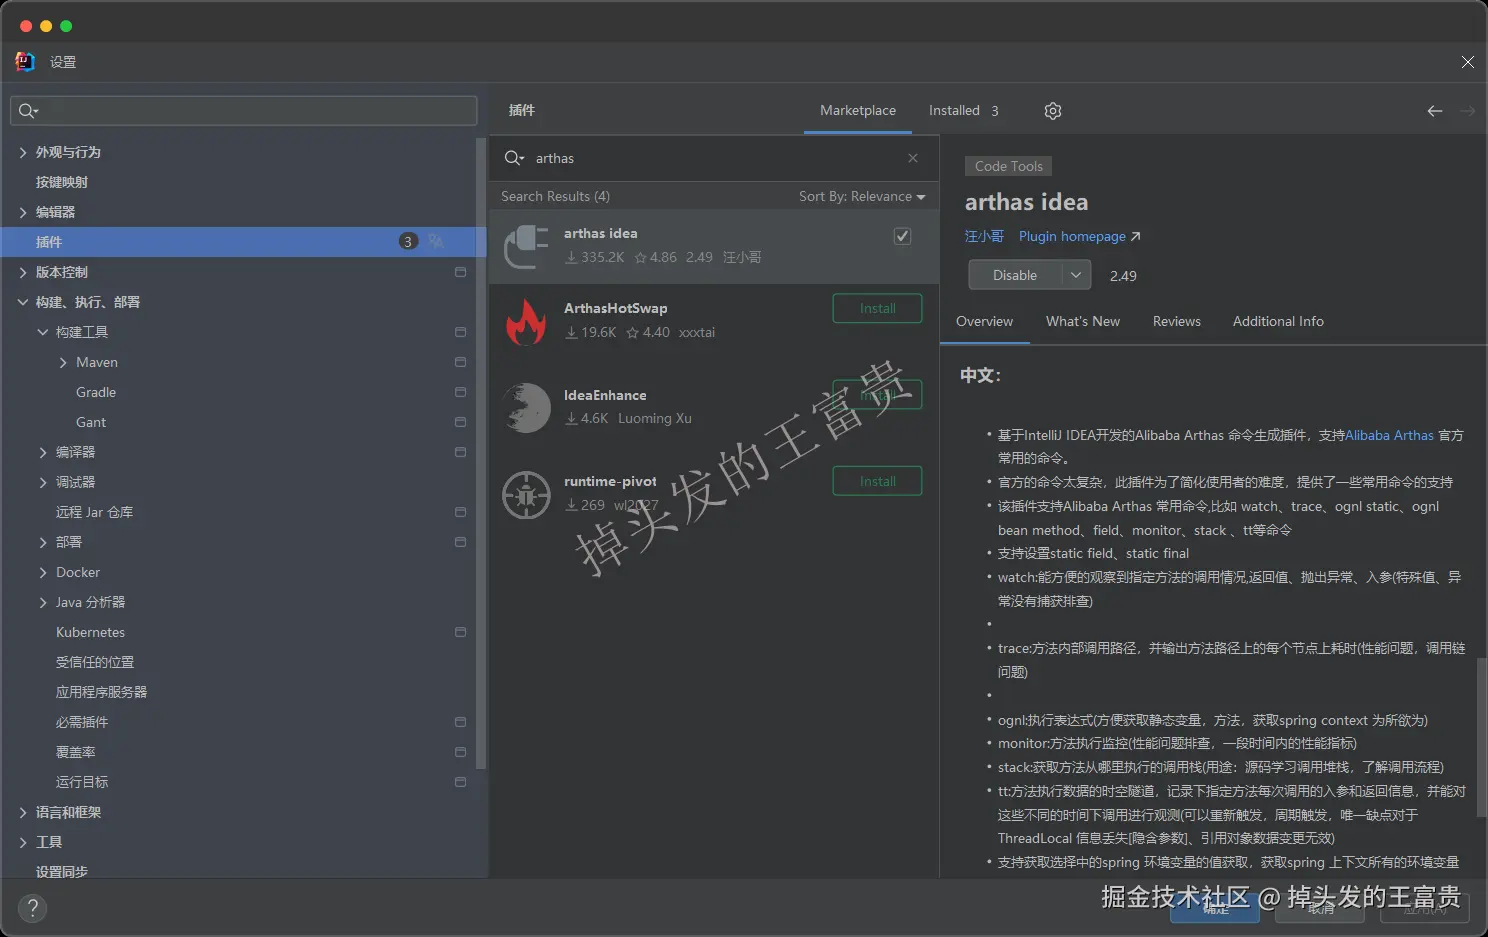Viewport: 1488px width, 937px height.
Task: Switch to the Marketplace tab
Action: (x=858, y=110)
